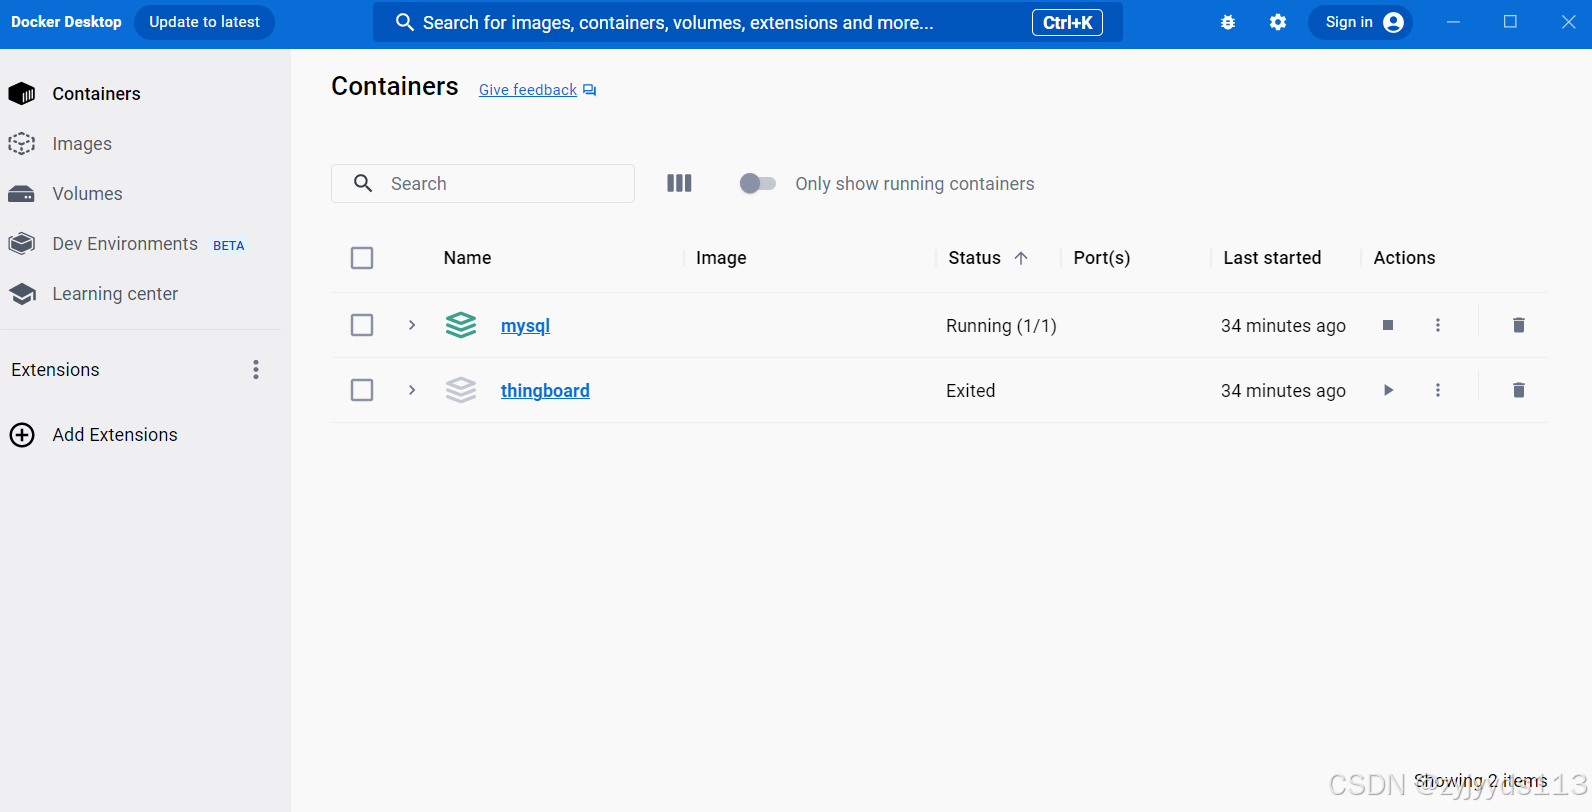The height and width of the screenshot is (812, 1592).
Task: Maximize the Docker Desktop window
Action: (1510, 22)
